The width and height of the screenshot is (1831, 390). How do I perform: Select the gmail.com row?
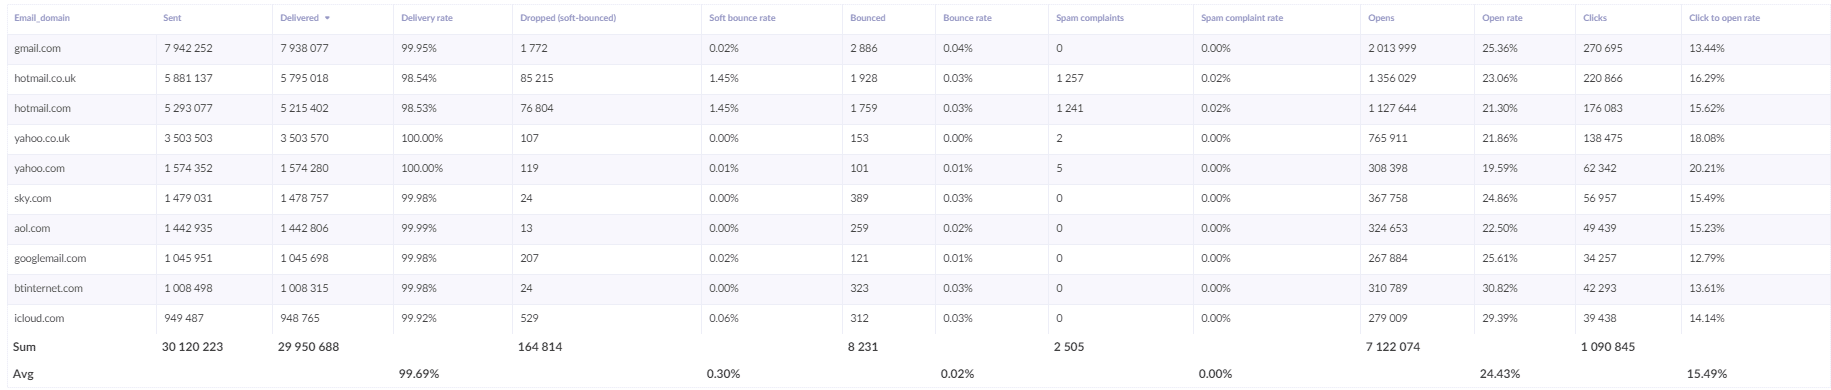tap(915, 48)
